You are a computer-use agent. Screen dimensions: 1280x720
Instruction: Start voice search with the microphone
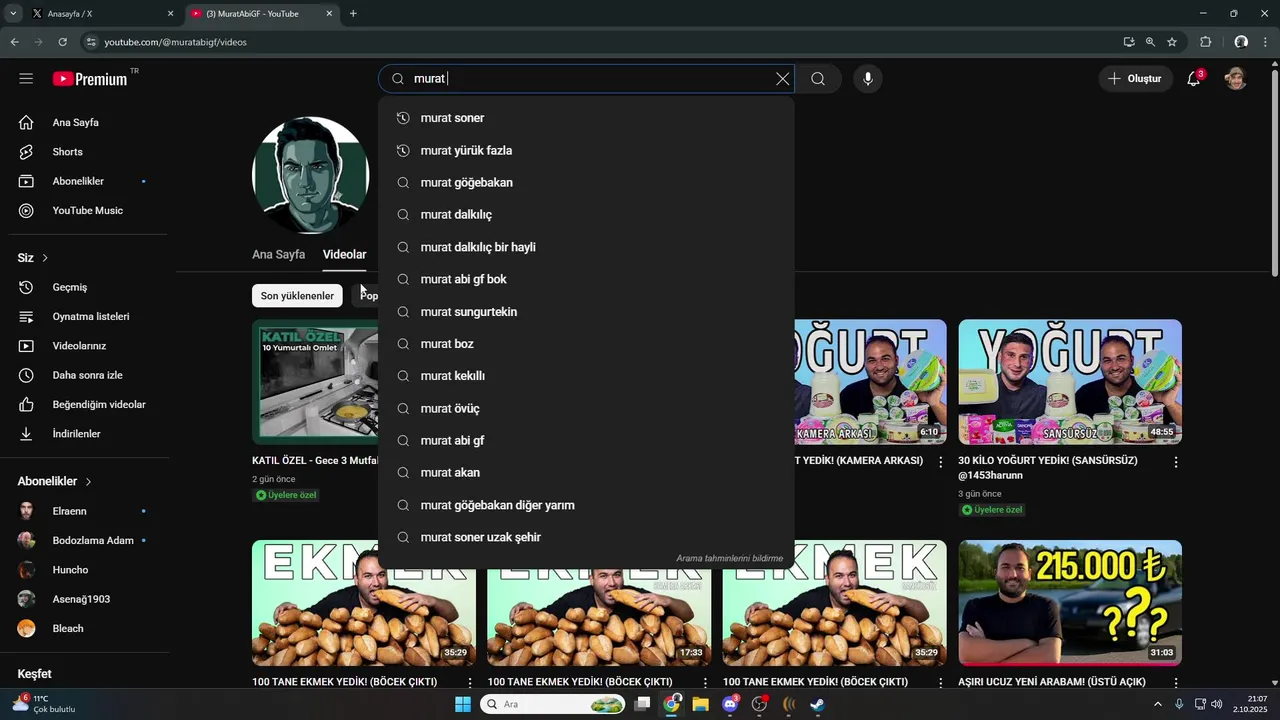pyautogui.click(x=868, y=79)
